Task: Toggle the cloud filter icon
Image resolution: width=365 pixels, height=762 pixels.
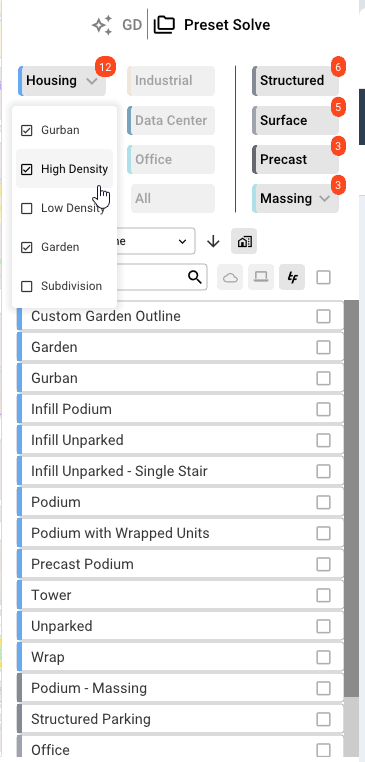Action: coord(230,277)
